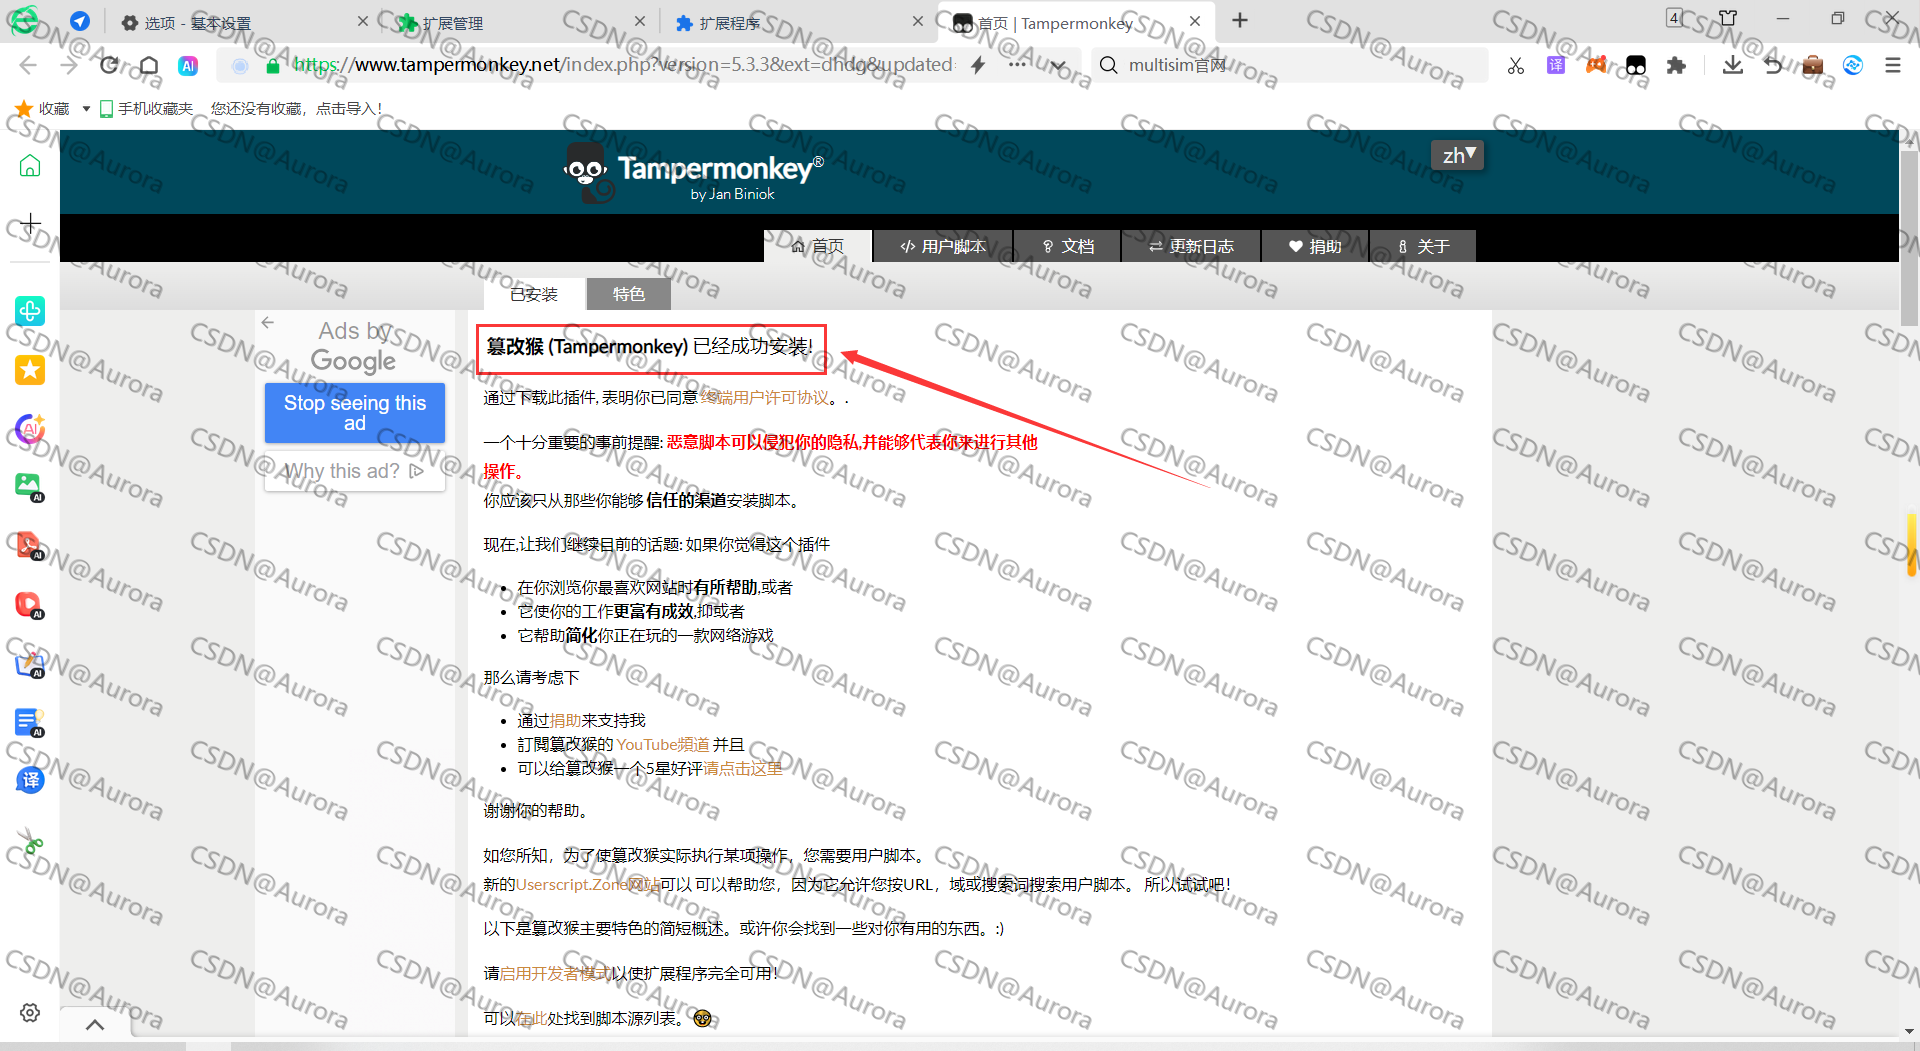Open the 捐助 navigation item
This screenshot has height=1051, width=1920.
[1315, 246]
